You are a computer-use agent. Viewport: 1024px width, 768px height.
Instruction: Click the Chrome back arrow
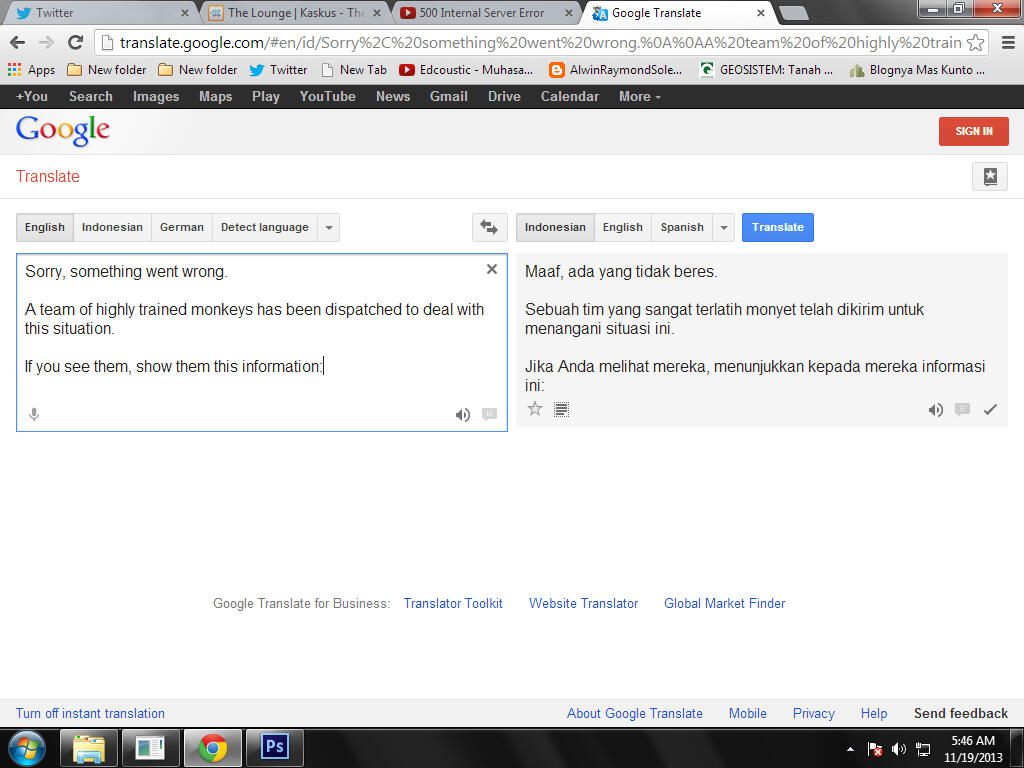pos(18,42)
